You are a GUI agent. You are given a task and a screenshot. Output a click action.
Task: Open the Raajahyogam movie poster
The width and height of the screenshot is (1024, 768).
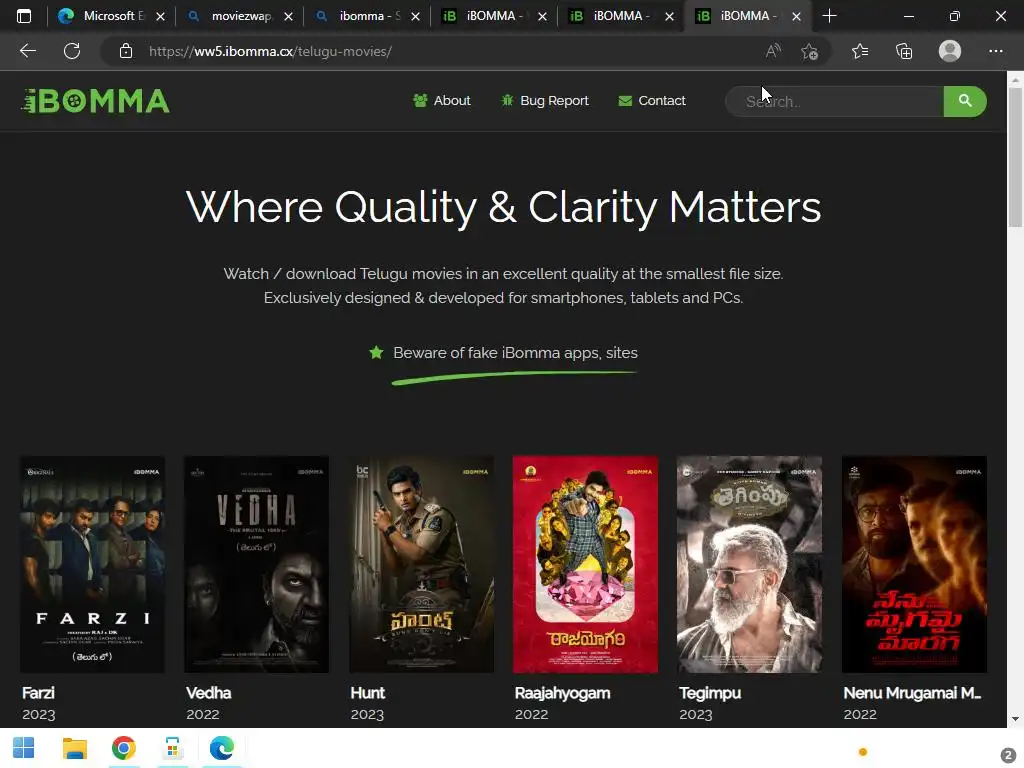(x=585, y=564)
